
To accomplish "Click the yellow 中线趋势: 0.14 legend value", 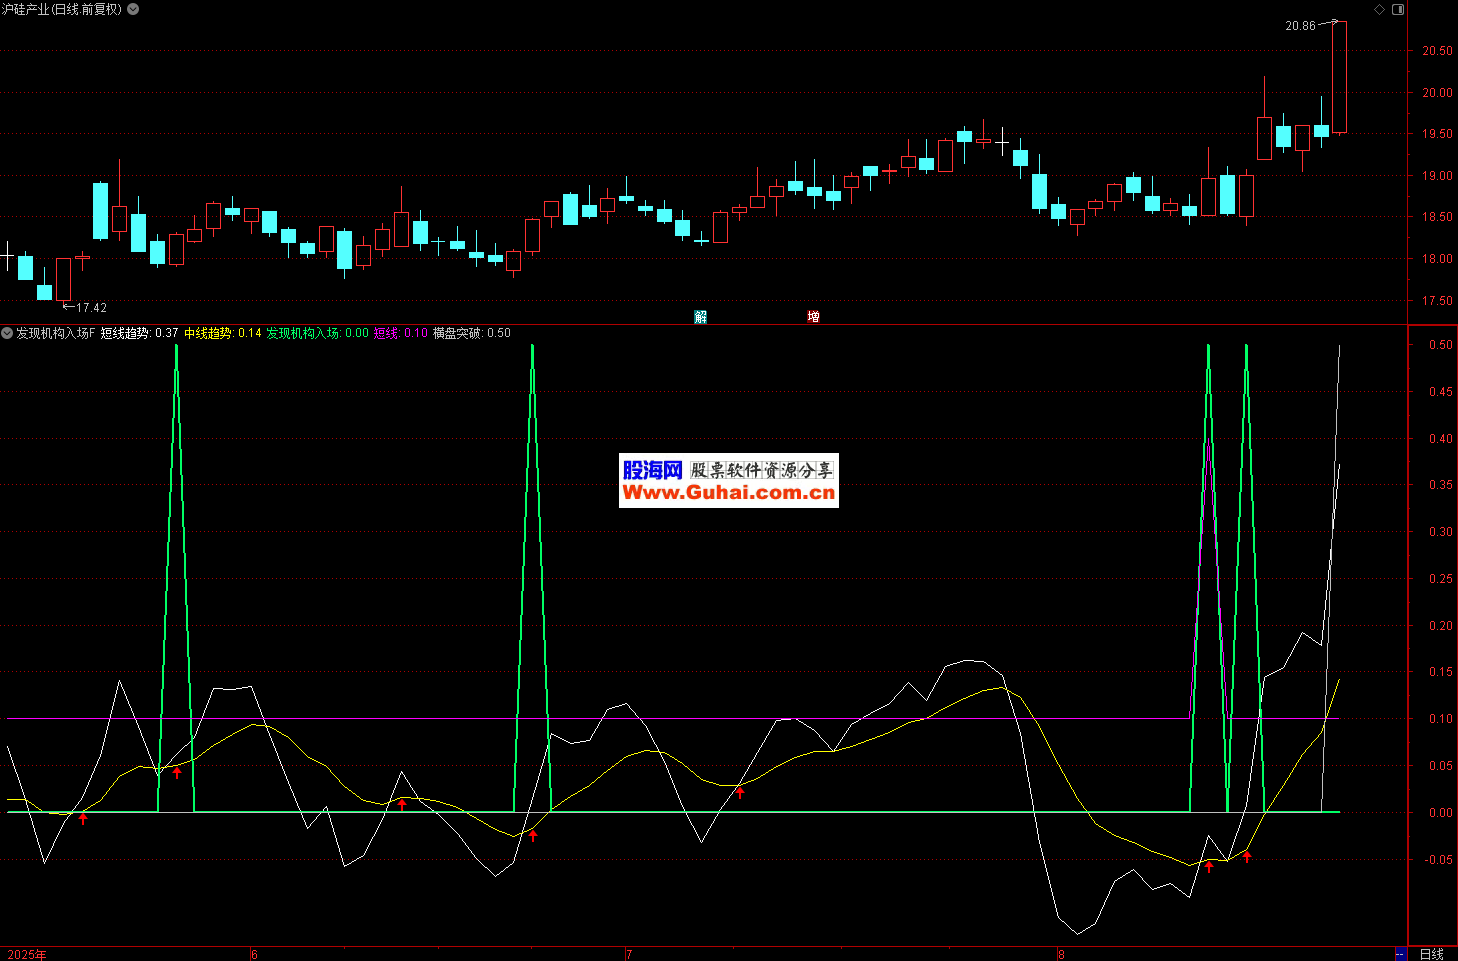I will tap(223, 333).
